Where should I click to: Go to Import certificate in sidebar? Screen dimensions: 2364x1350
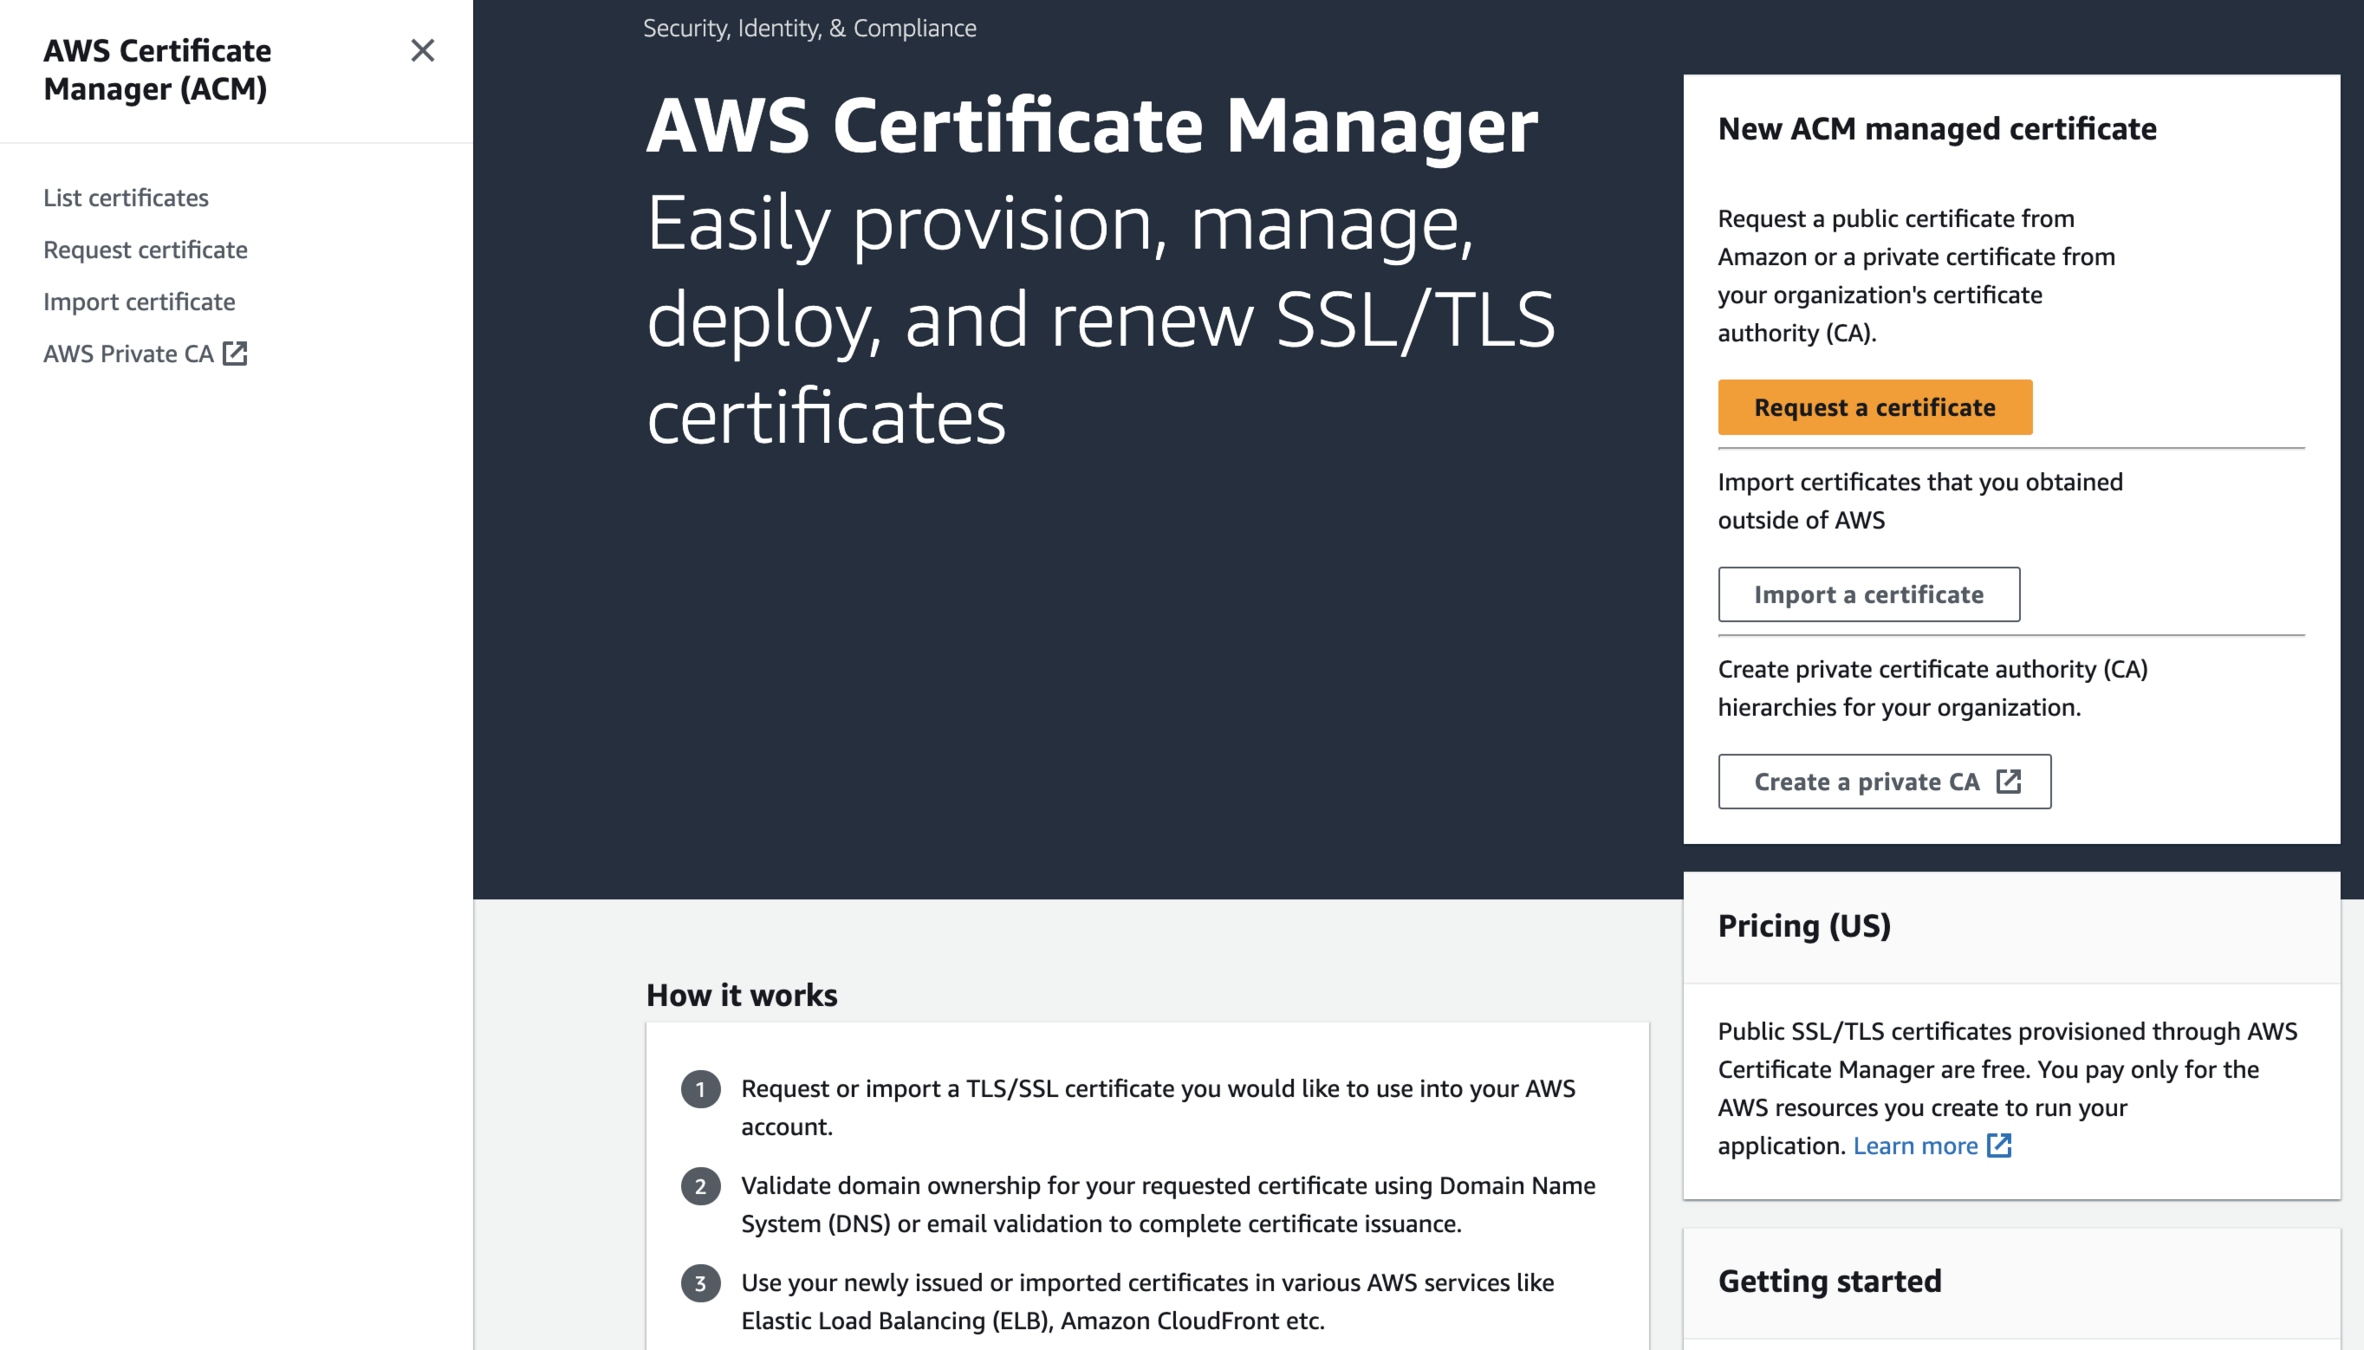pos(139,301)
